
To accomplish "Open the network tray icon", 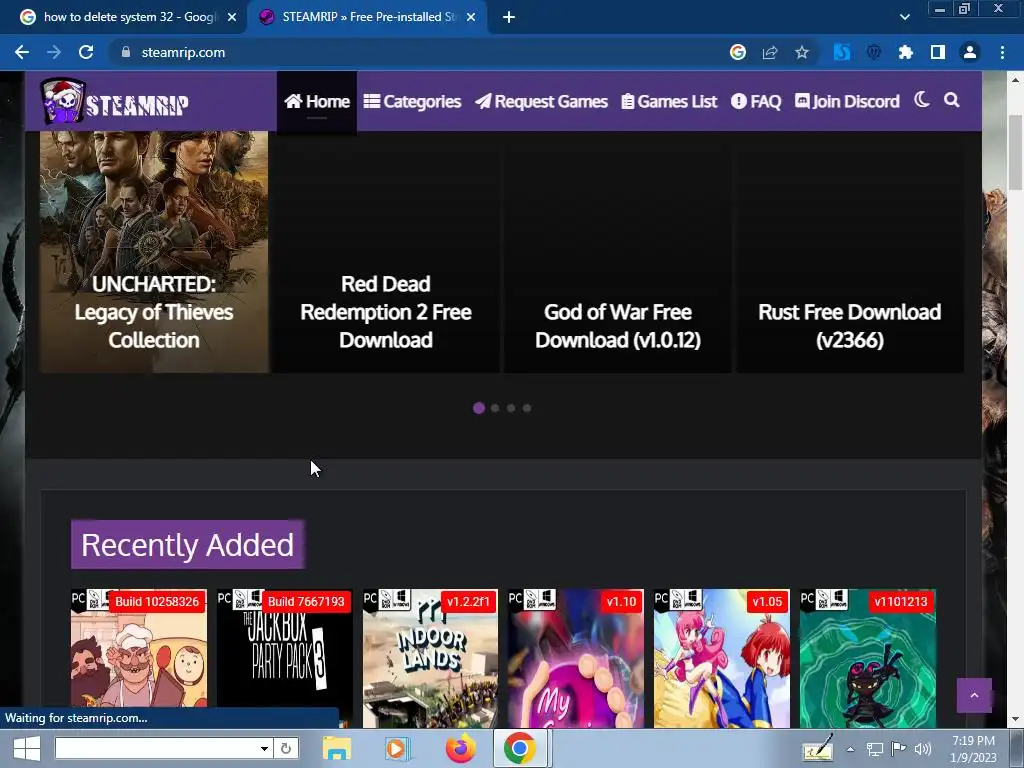I will tap(874, 749).
